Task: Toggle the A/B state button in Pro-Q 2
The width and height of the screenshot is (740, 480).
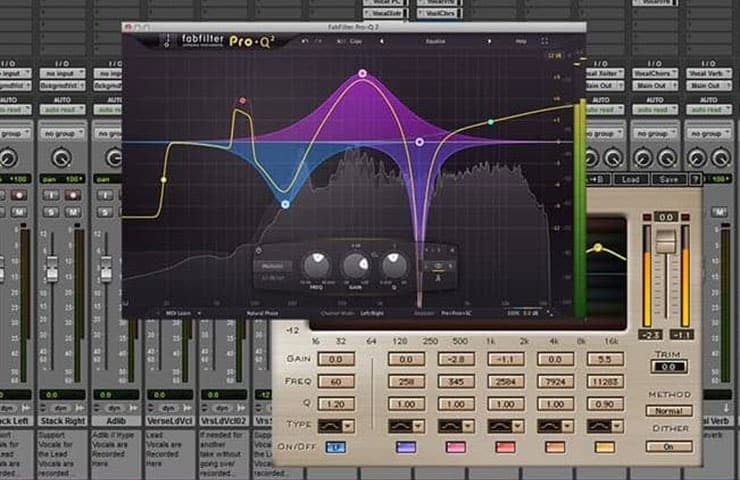Action: 340,42
